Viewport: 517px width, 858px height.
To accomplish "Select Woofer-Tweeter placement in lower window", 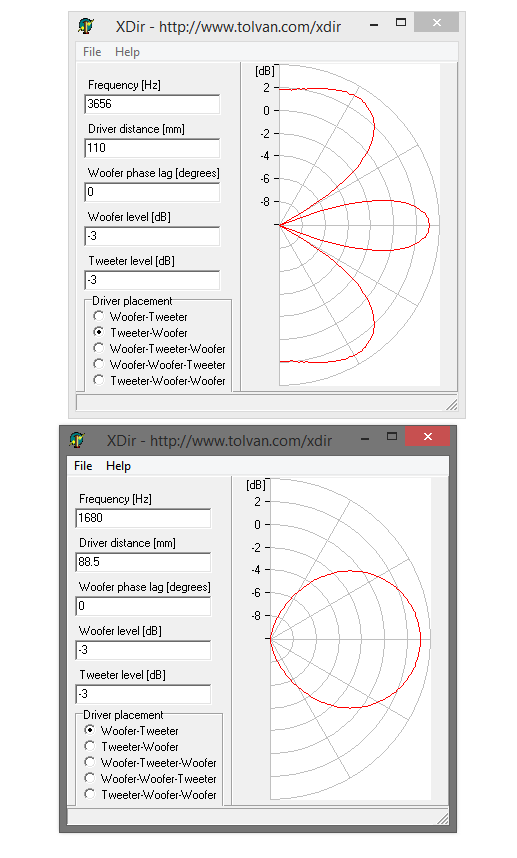I will 132,731.
